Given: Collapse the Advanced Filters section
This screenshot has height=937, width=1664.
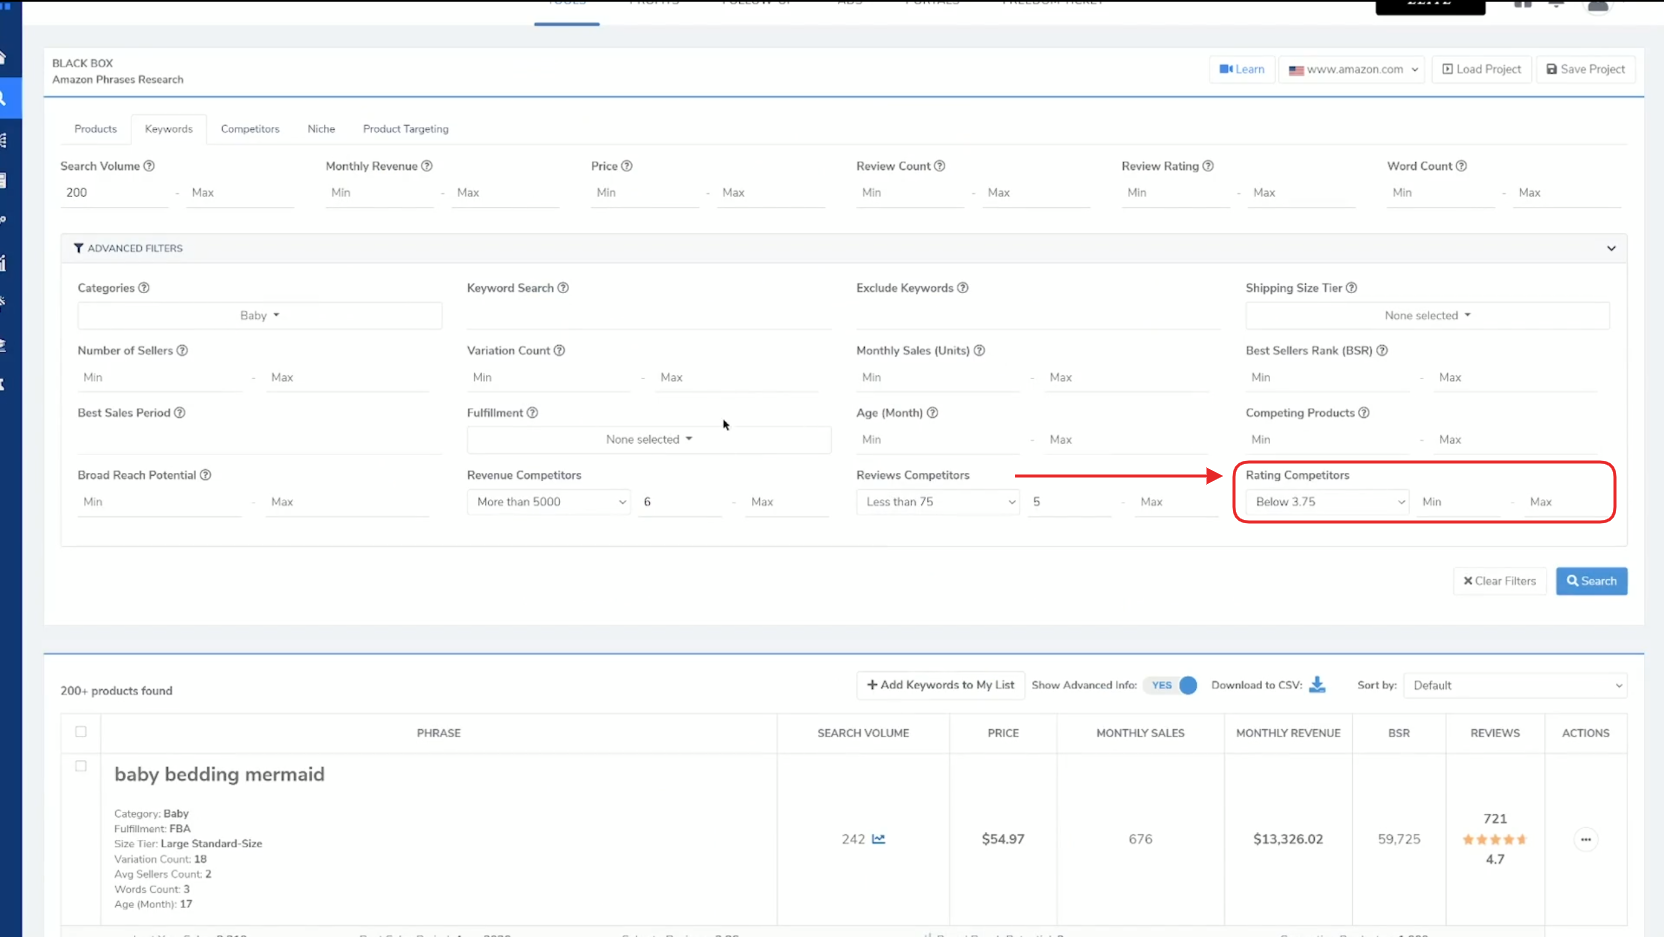Looking at the screenshot, I should [x=1611, y=248].
